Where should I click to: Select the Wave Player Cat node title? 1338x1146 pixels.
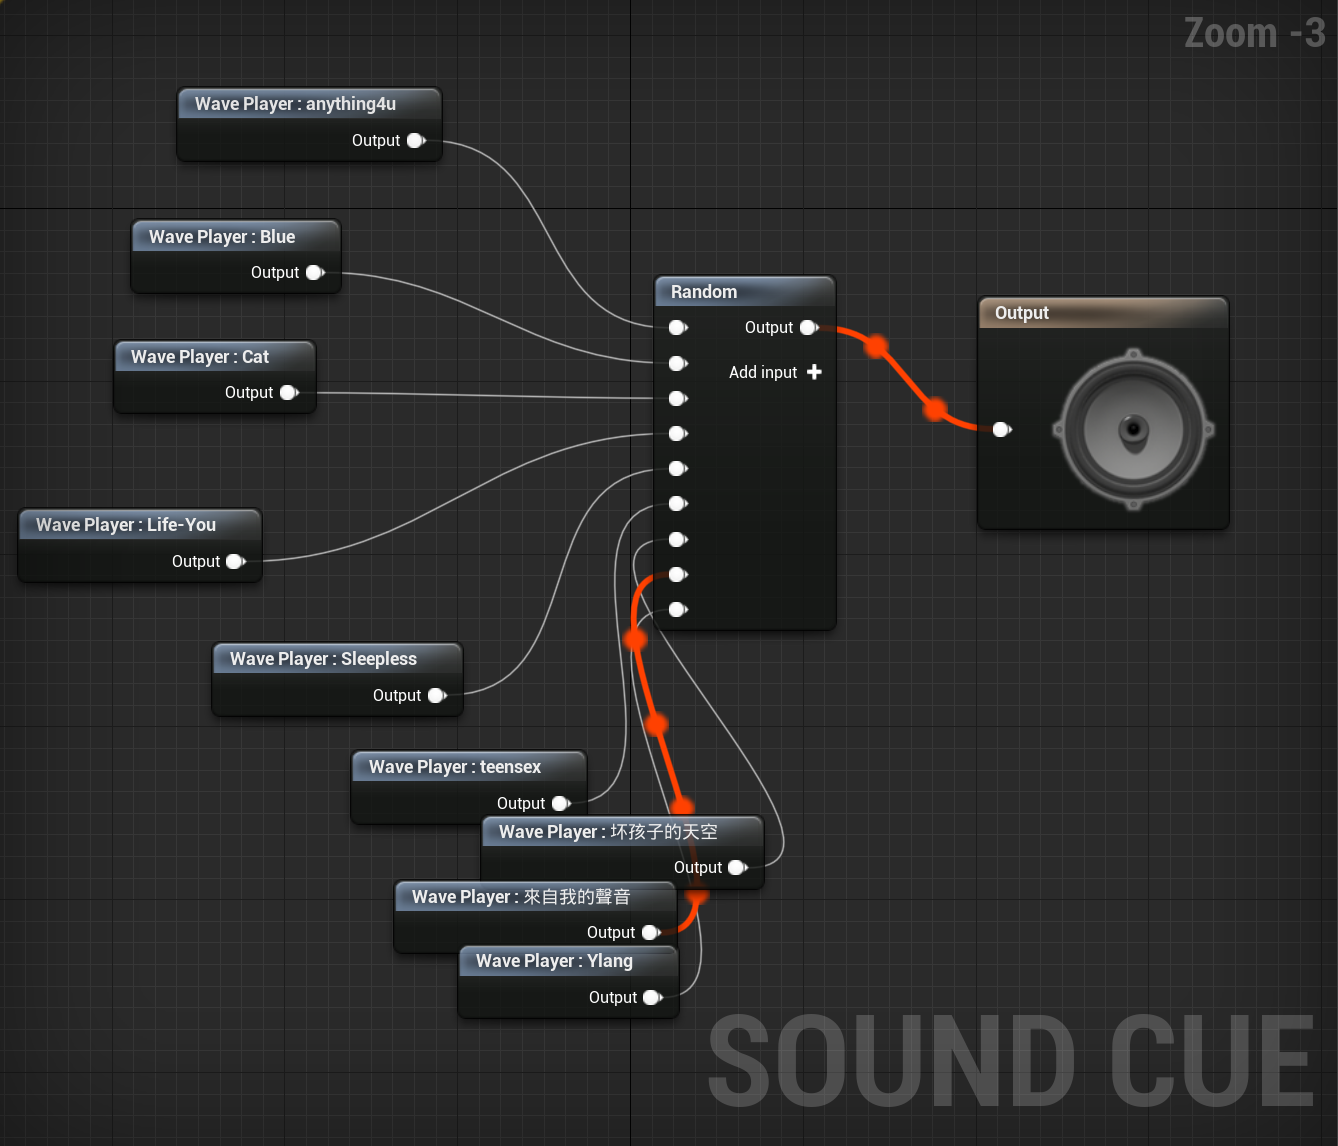pos(215,357)
